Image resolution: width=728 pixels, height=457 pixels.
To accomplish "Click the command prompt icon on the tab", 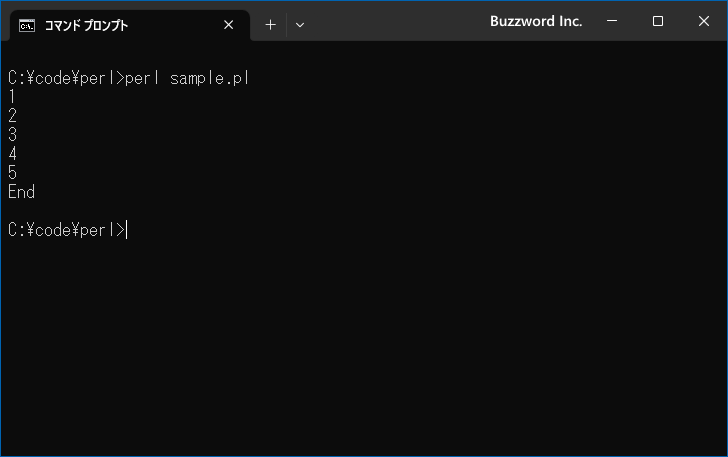I will coord(27,26).
